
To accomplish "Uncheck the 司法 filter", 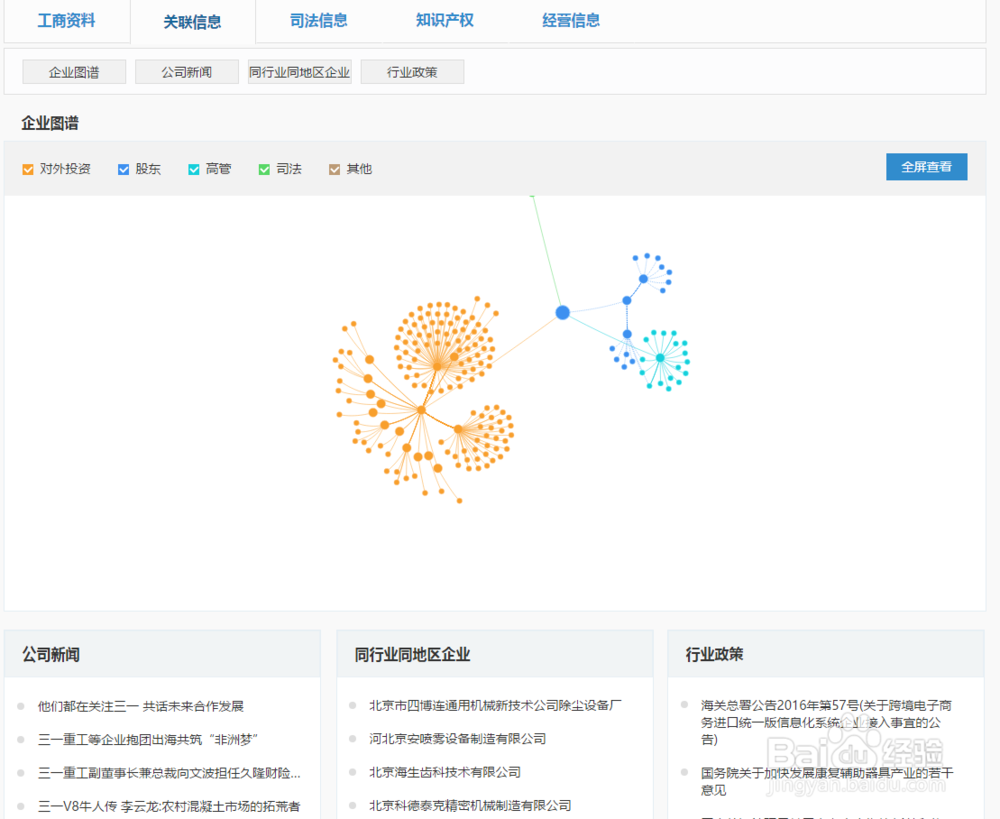I will coord(264,169).
